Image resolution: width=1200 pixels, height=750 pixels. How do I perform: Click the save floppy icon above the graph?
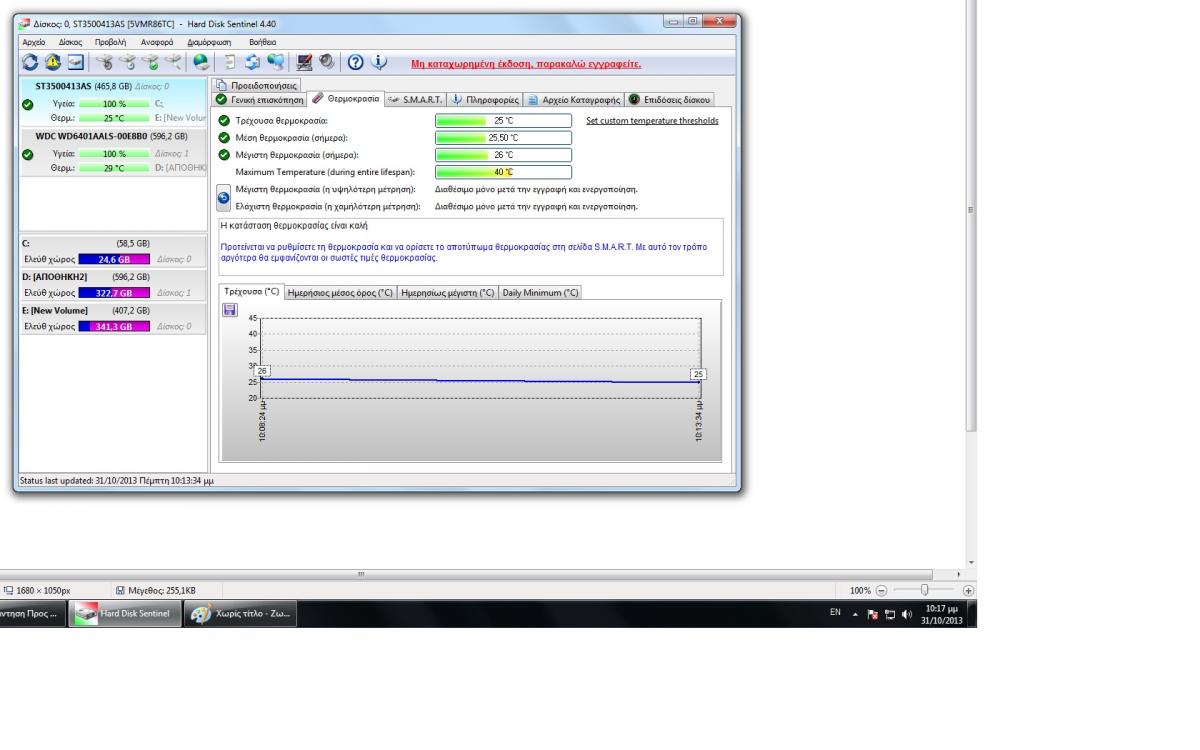(229, 310)
